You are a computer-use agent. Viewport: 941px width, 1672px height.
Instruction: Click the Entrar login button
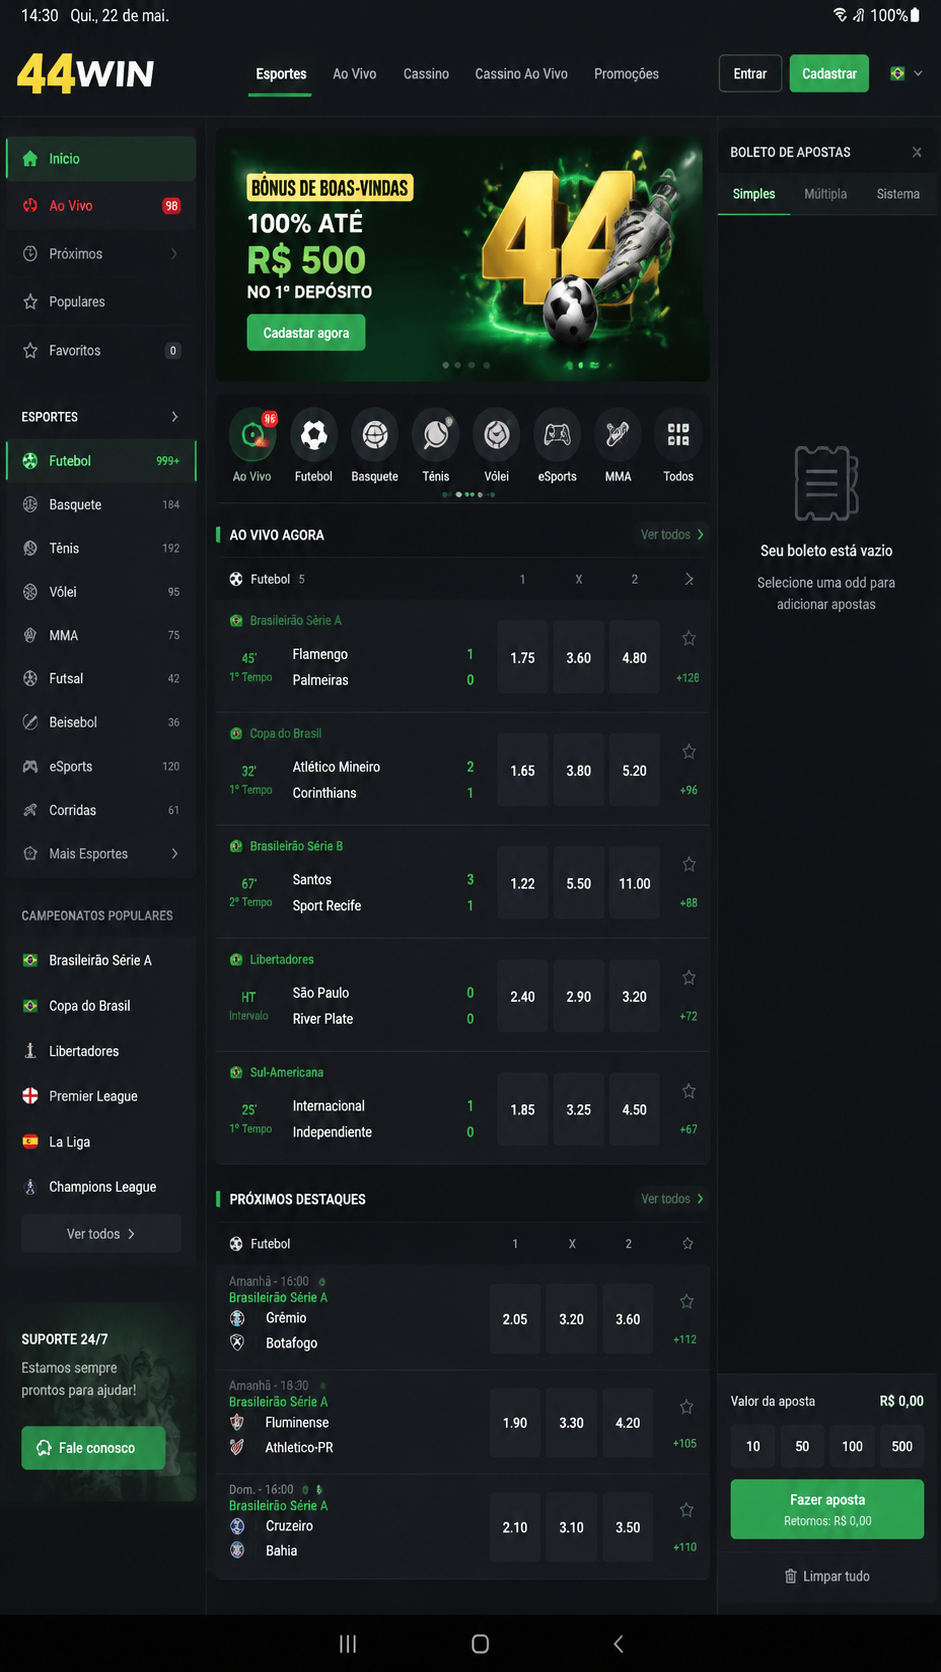750,74
